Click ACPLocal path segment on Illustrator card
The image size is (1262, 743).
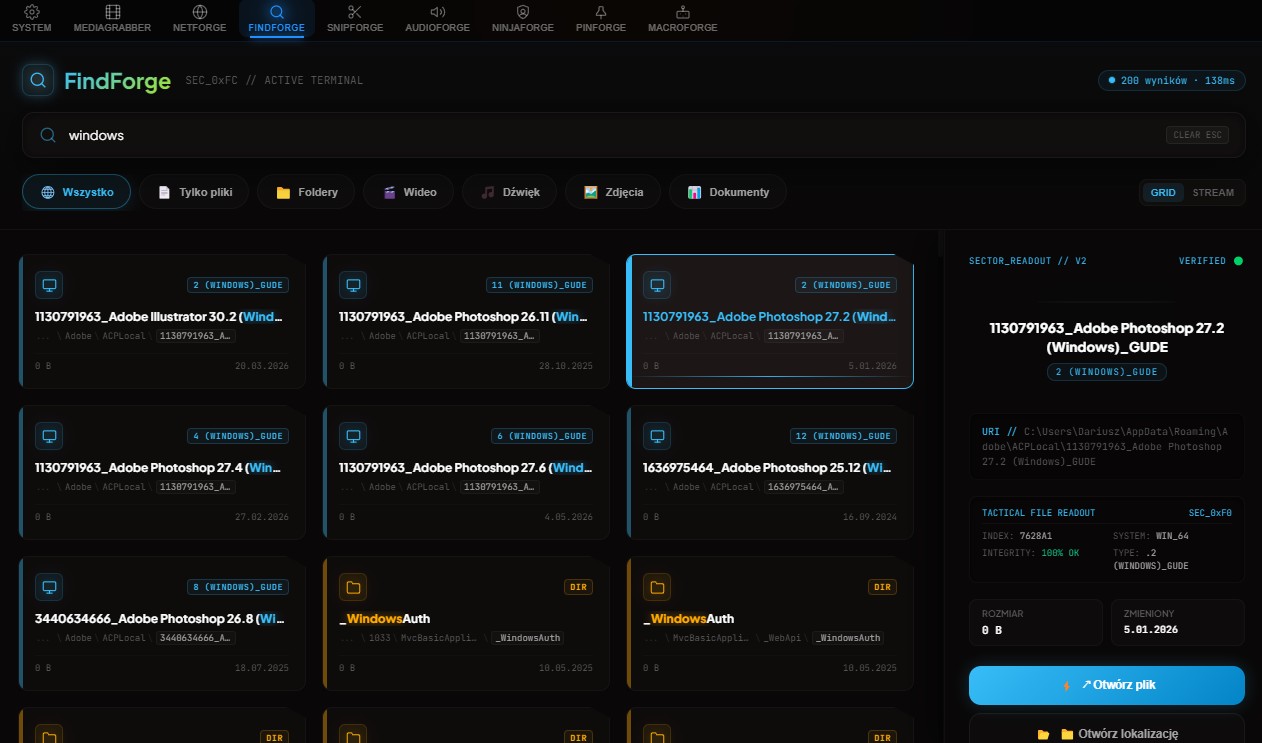[x=122, y=336]
